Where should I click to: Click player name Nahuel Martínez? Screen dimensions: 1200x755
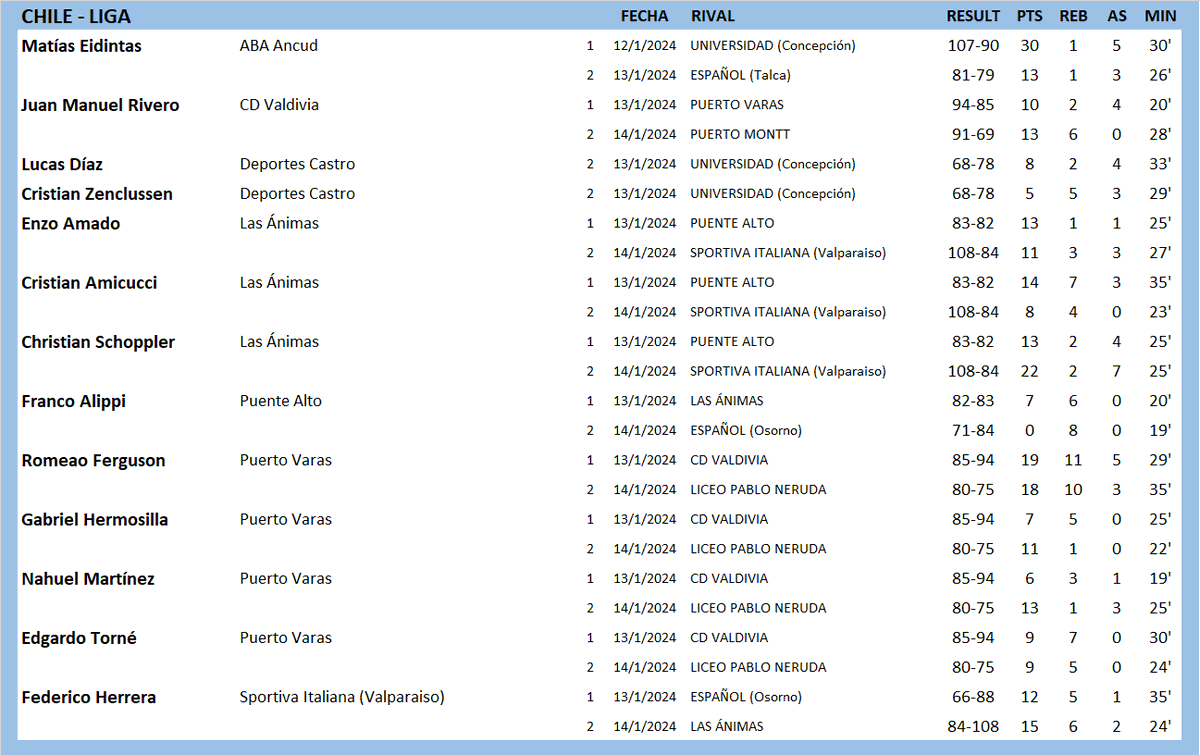tap(88, 579)
